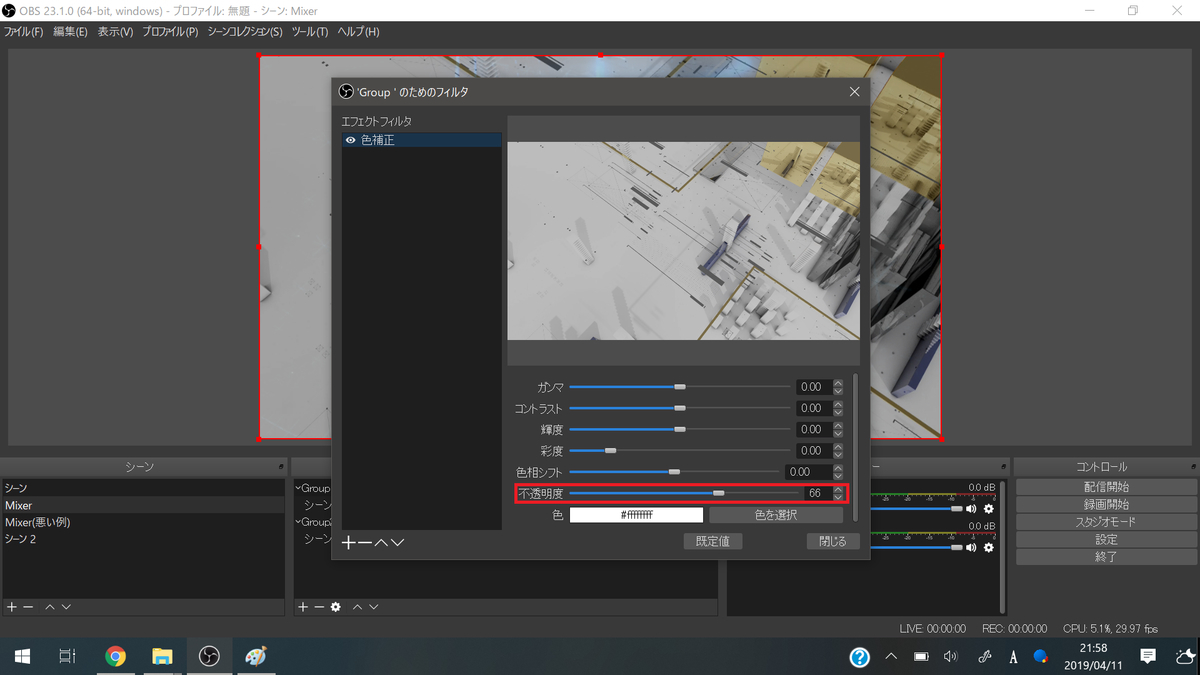Open the Paint app from the taskbar
The image size is (1200, 675).
(256, 656)
